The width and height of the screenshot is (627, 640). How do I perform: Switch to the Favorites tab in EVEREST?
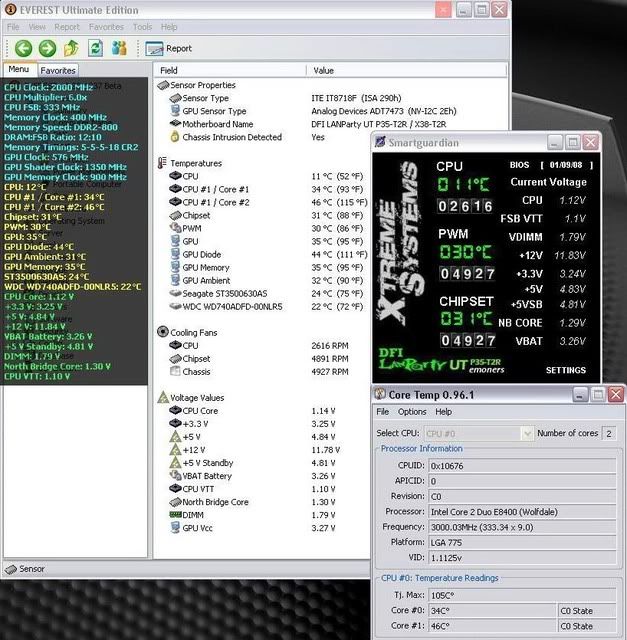[58, 70]
